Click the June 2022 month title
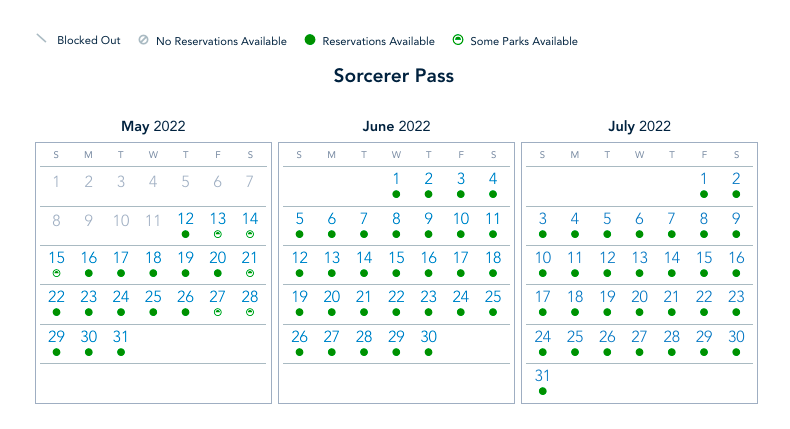 pos(396,127)
